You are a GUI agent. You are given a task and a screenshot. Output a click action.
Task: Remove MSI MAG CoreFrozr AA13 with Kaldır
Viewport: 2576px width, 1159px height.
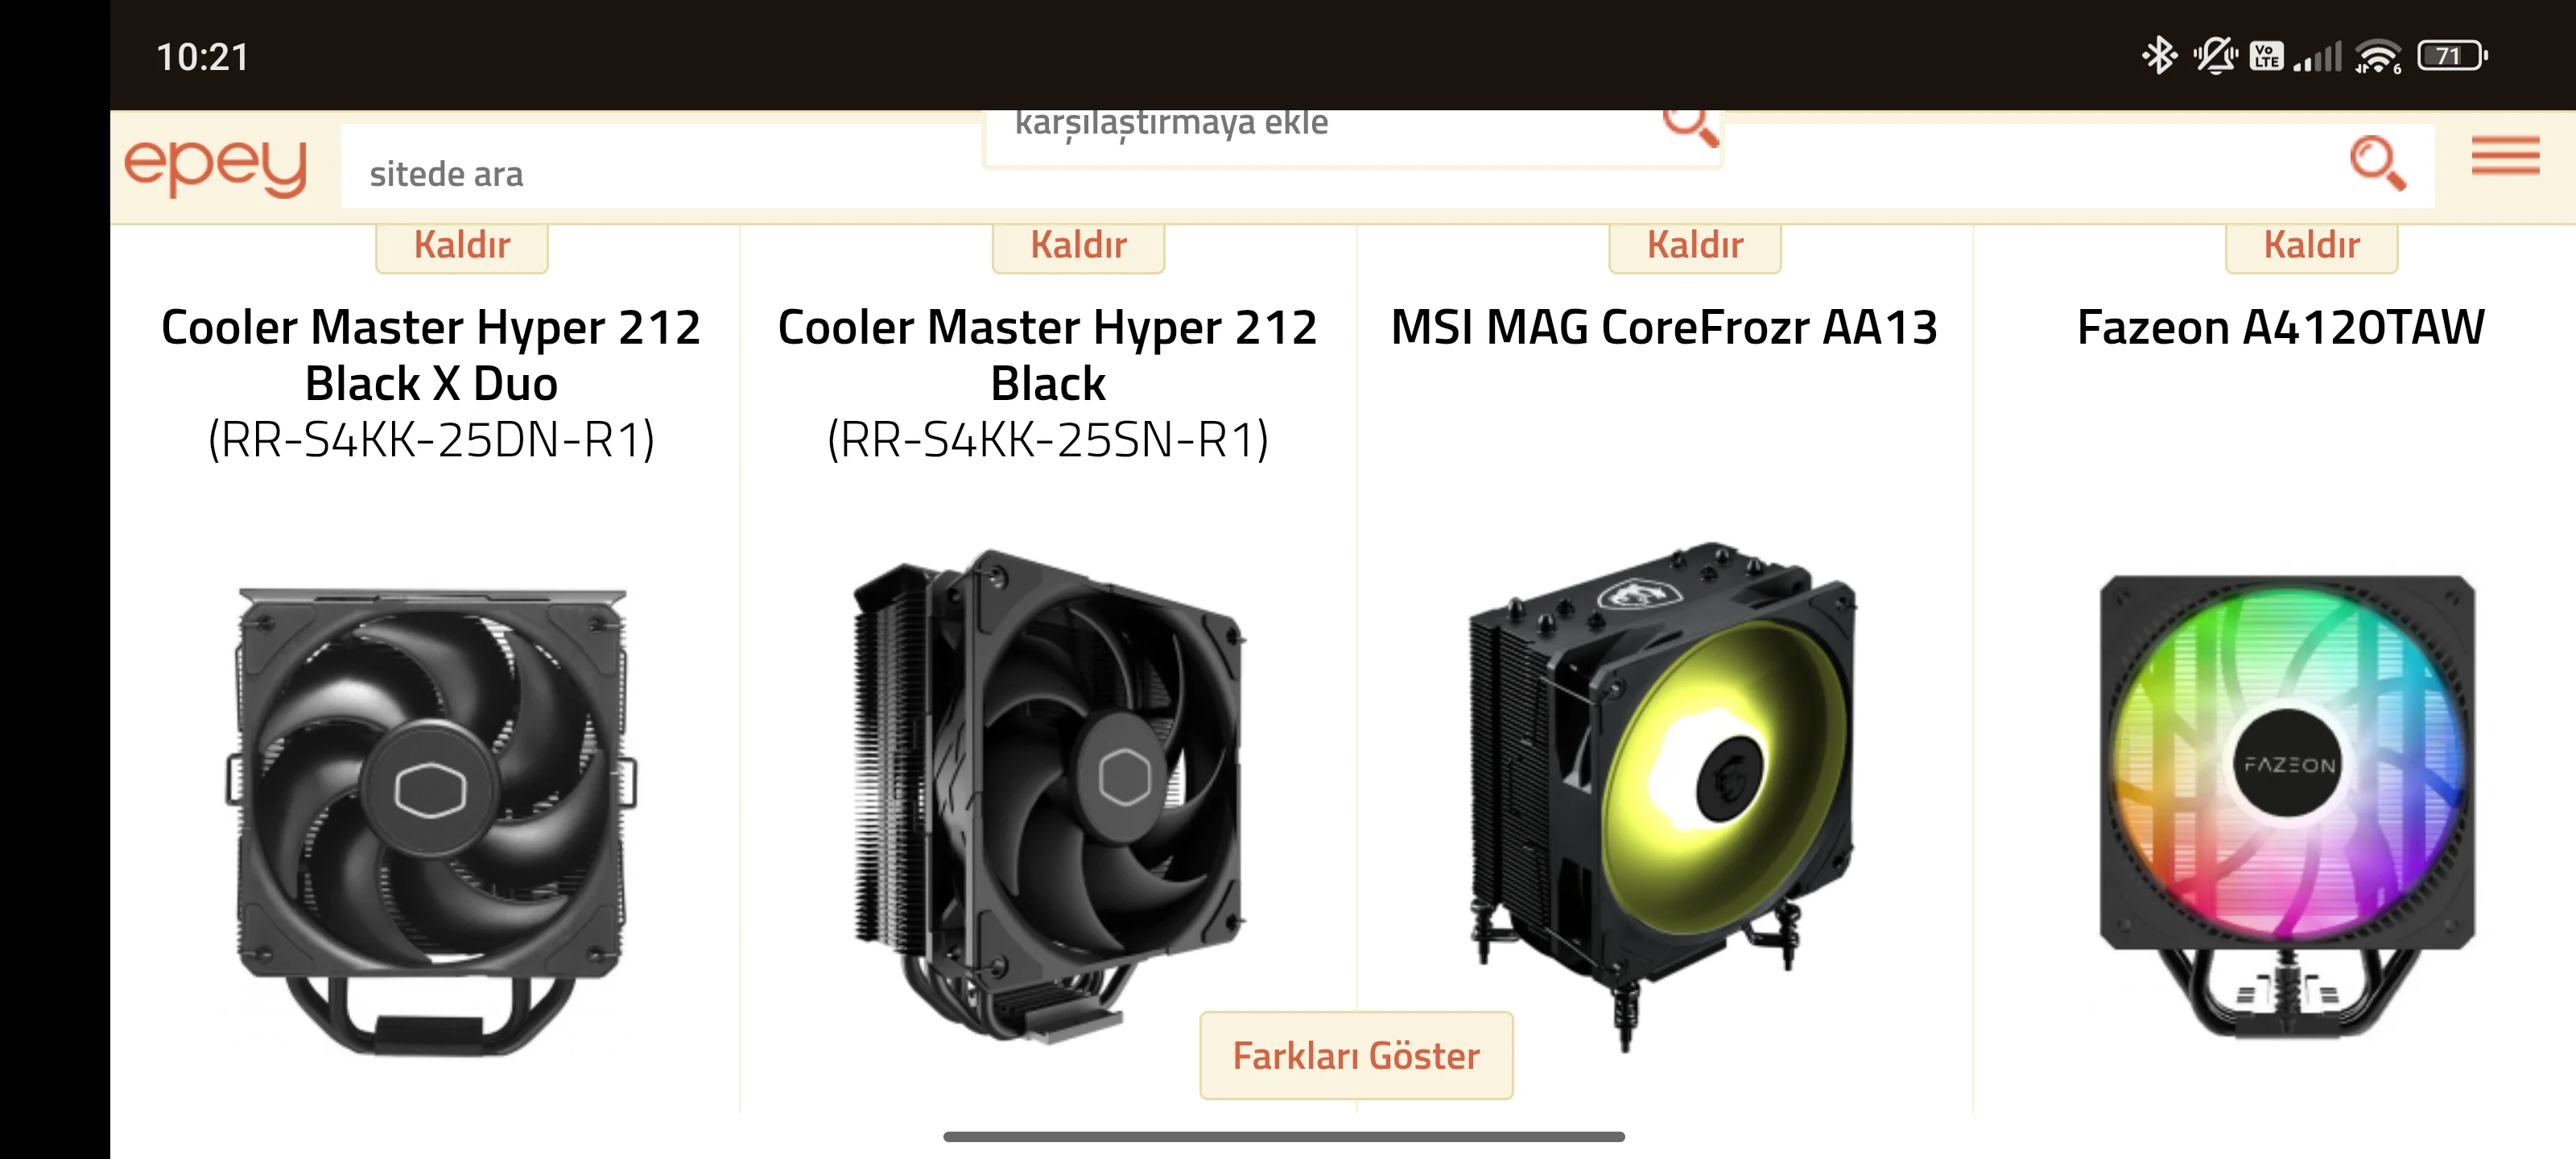tap(1695, 246)
